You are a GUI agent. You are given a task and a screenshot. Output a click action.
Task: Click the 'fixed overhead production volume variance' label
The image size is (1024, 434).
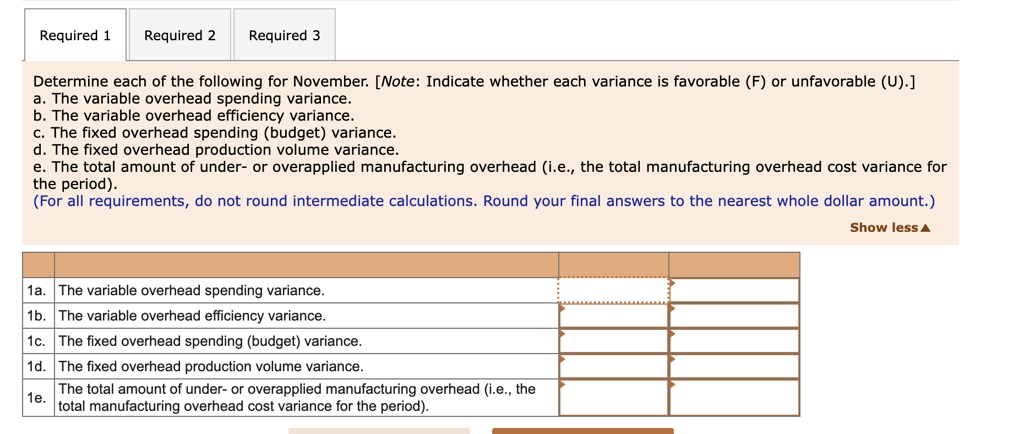pos(211,366)
